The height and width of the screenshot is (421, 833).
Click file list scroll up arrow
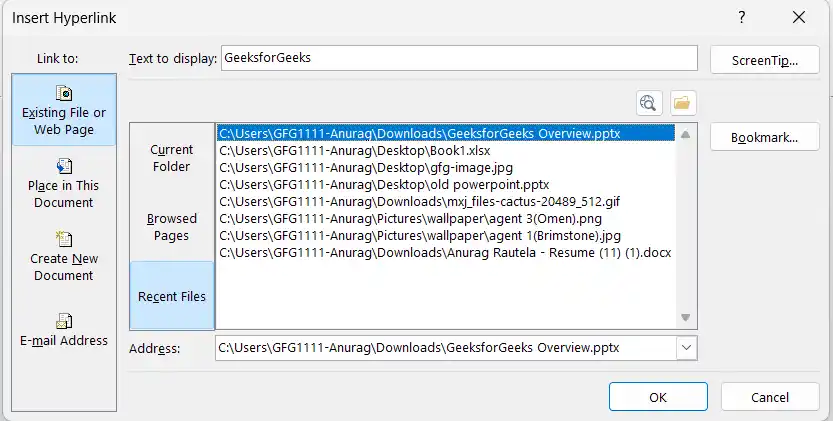click(685, 134)
